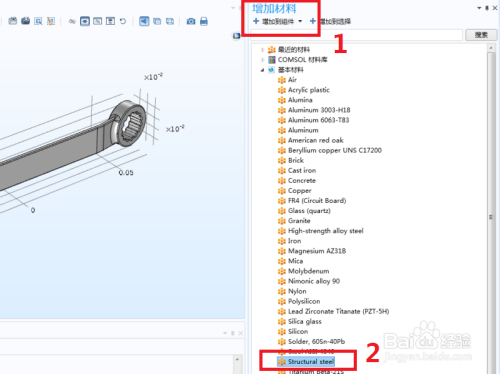Close the Add Material panel
This screenshot has height=374, width=500.
495,8
